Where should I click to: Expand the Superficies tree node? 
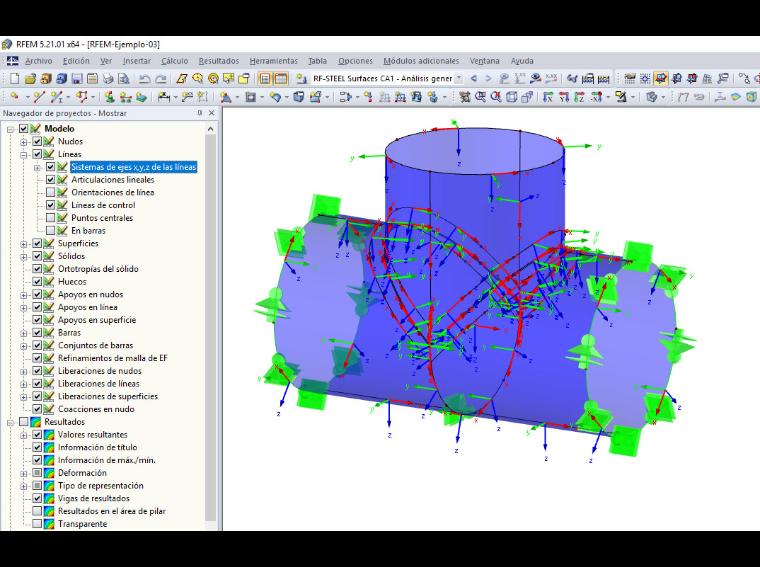point(24,244)
